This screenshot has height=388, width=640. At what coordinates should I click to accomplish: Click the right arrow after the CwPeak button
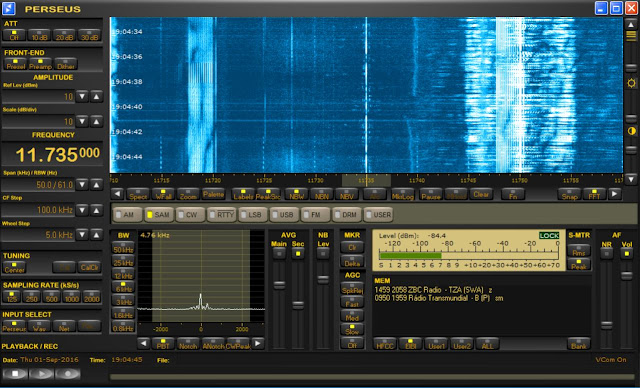point(258,344)
